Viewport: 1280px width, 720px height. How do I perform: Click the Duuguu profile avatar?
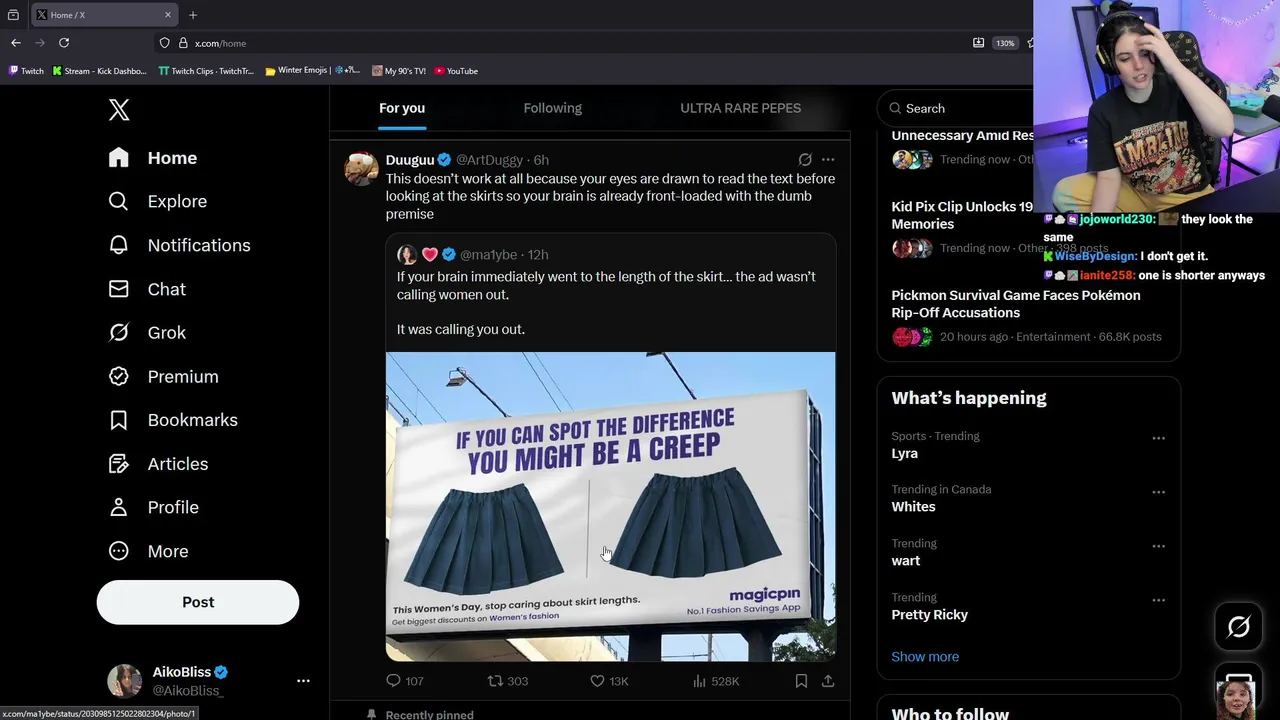click(x=361, y=168)
